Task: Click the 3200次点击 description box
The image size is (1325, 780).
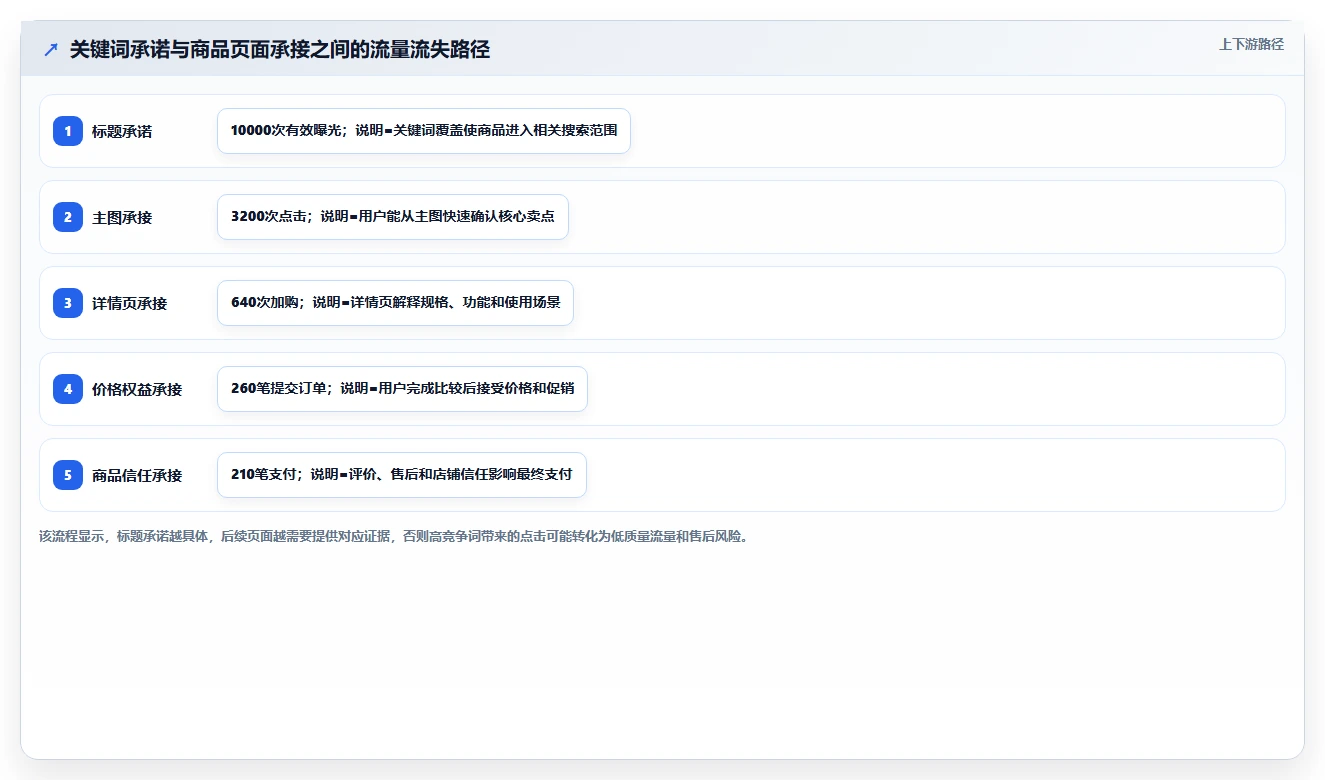Action: click(393, 217)
